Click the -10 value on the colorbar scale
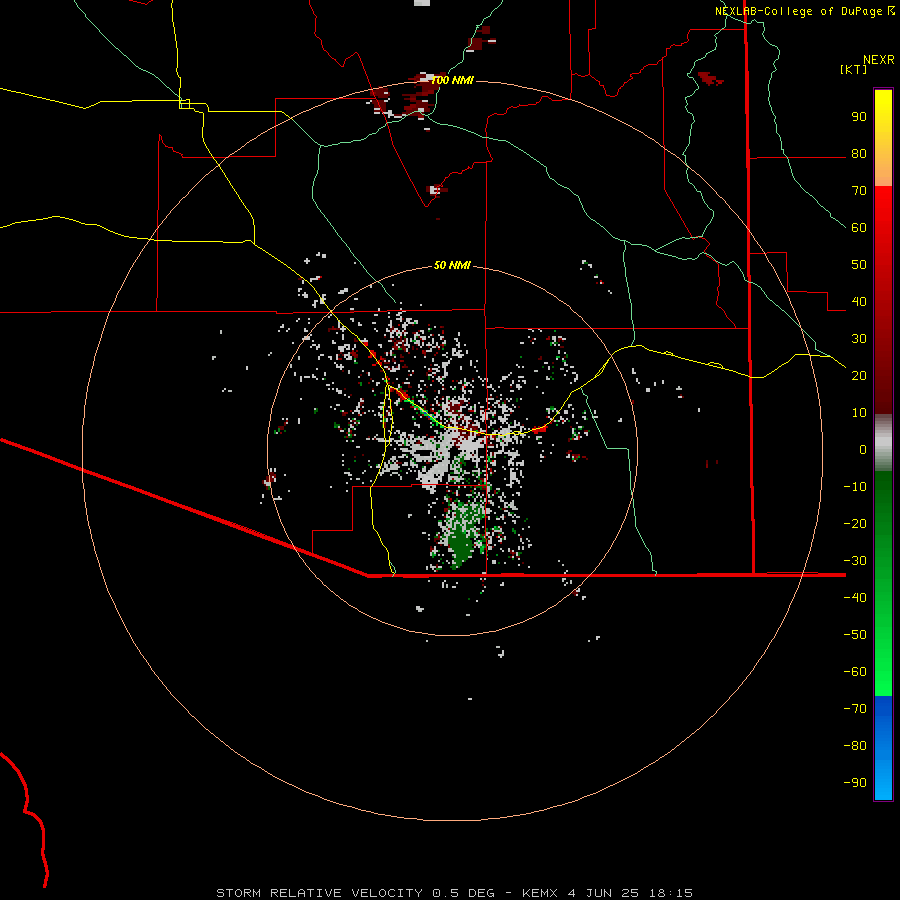Image resolution: width=900 pixels, height=900 pixels. pos(855,487)
